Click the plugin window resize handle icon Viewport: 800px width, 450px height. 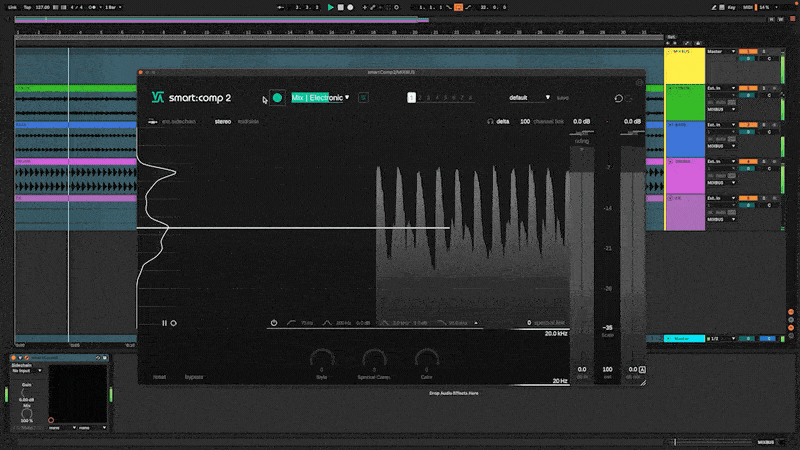[x=643, y=383]
